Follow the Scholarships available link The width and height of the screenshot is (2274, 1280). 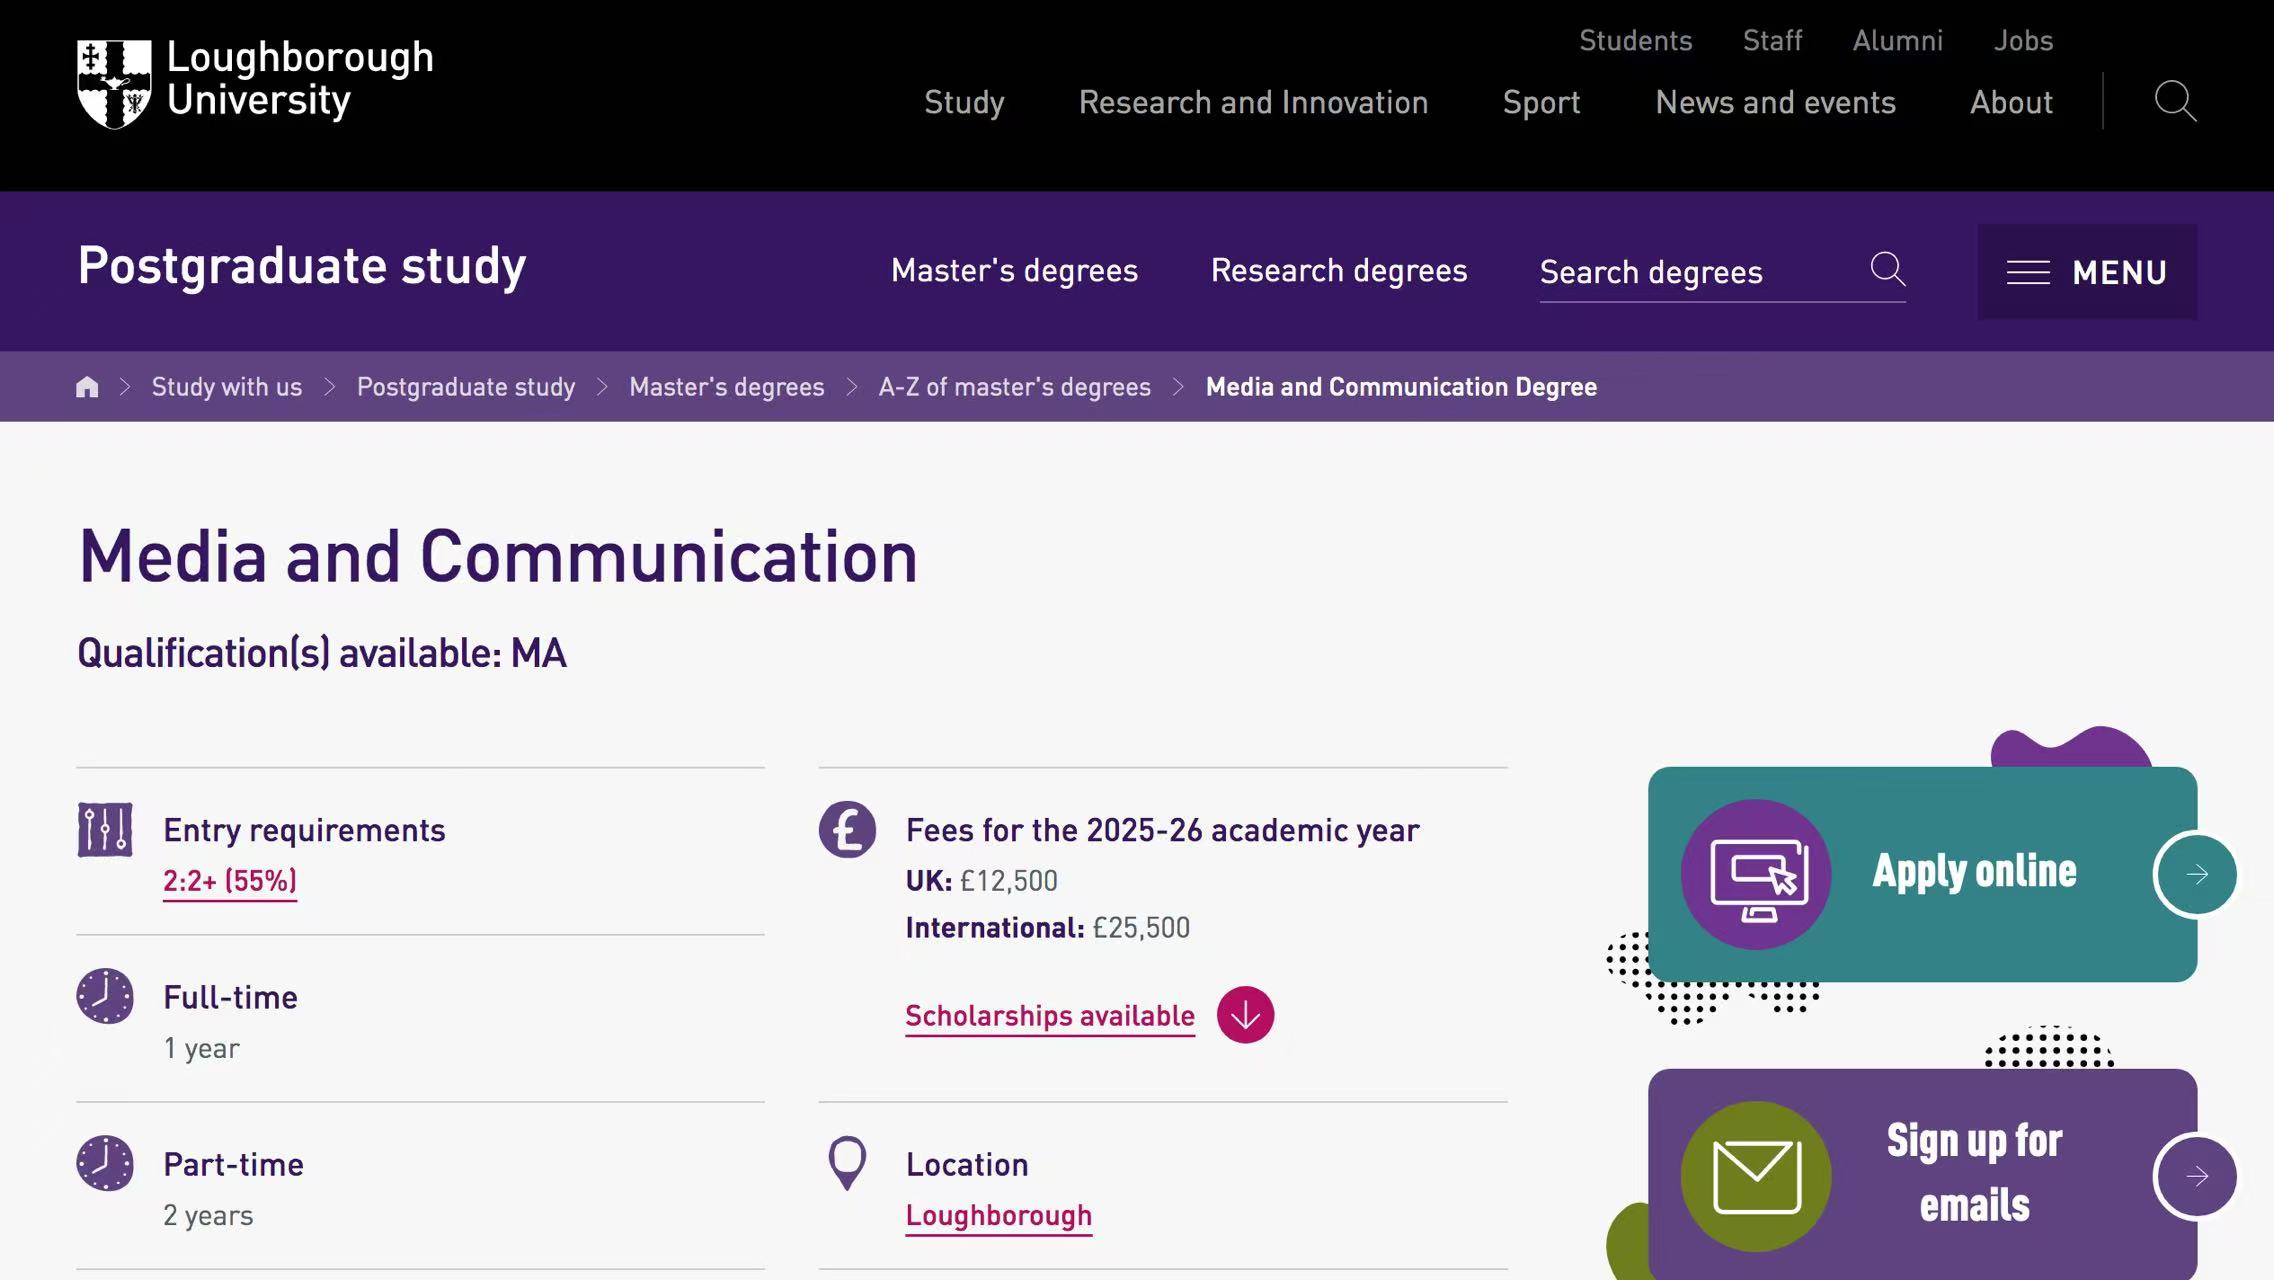point(1050,1016)
